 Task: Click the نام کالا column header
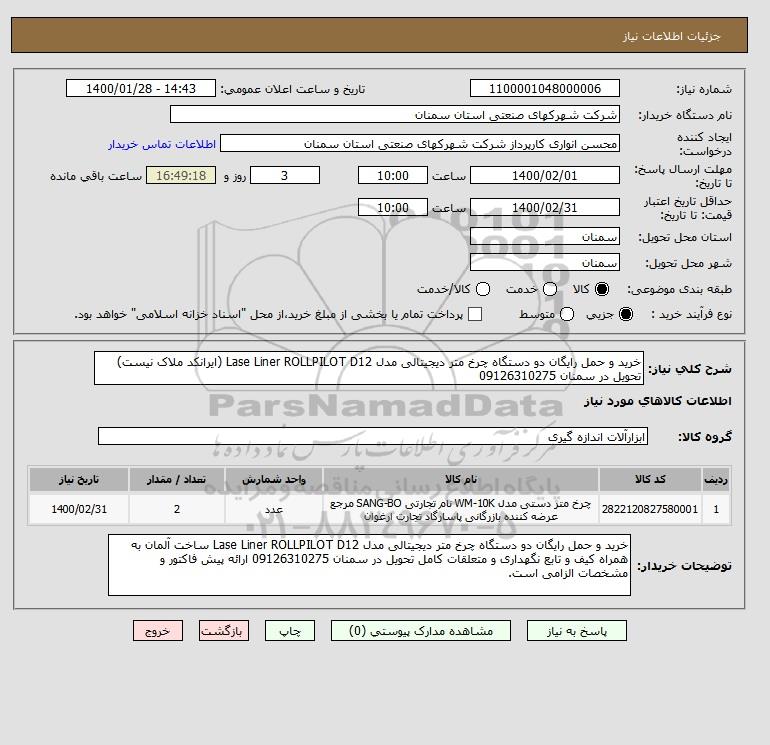(461, 479)
